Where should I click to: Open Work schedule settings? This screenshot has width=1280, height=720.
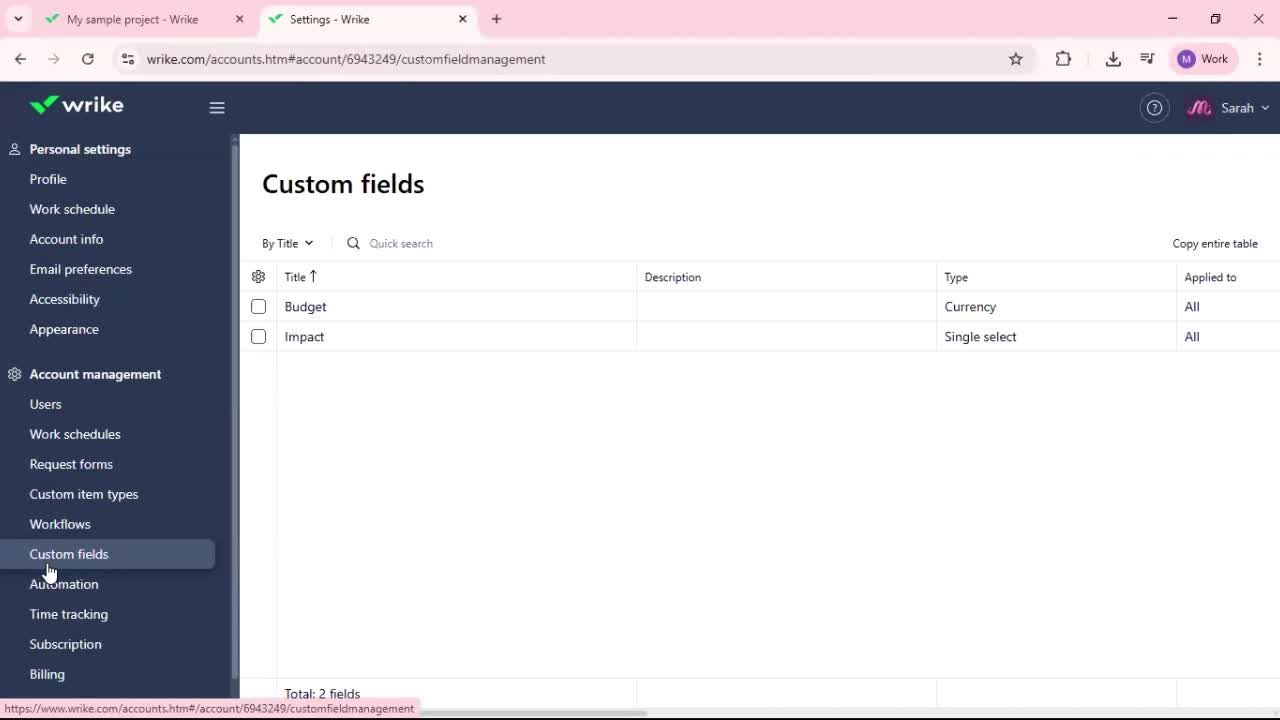(72, 209)
